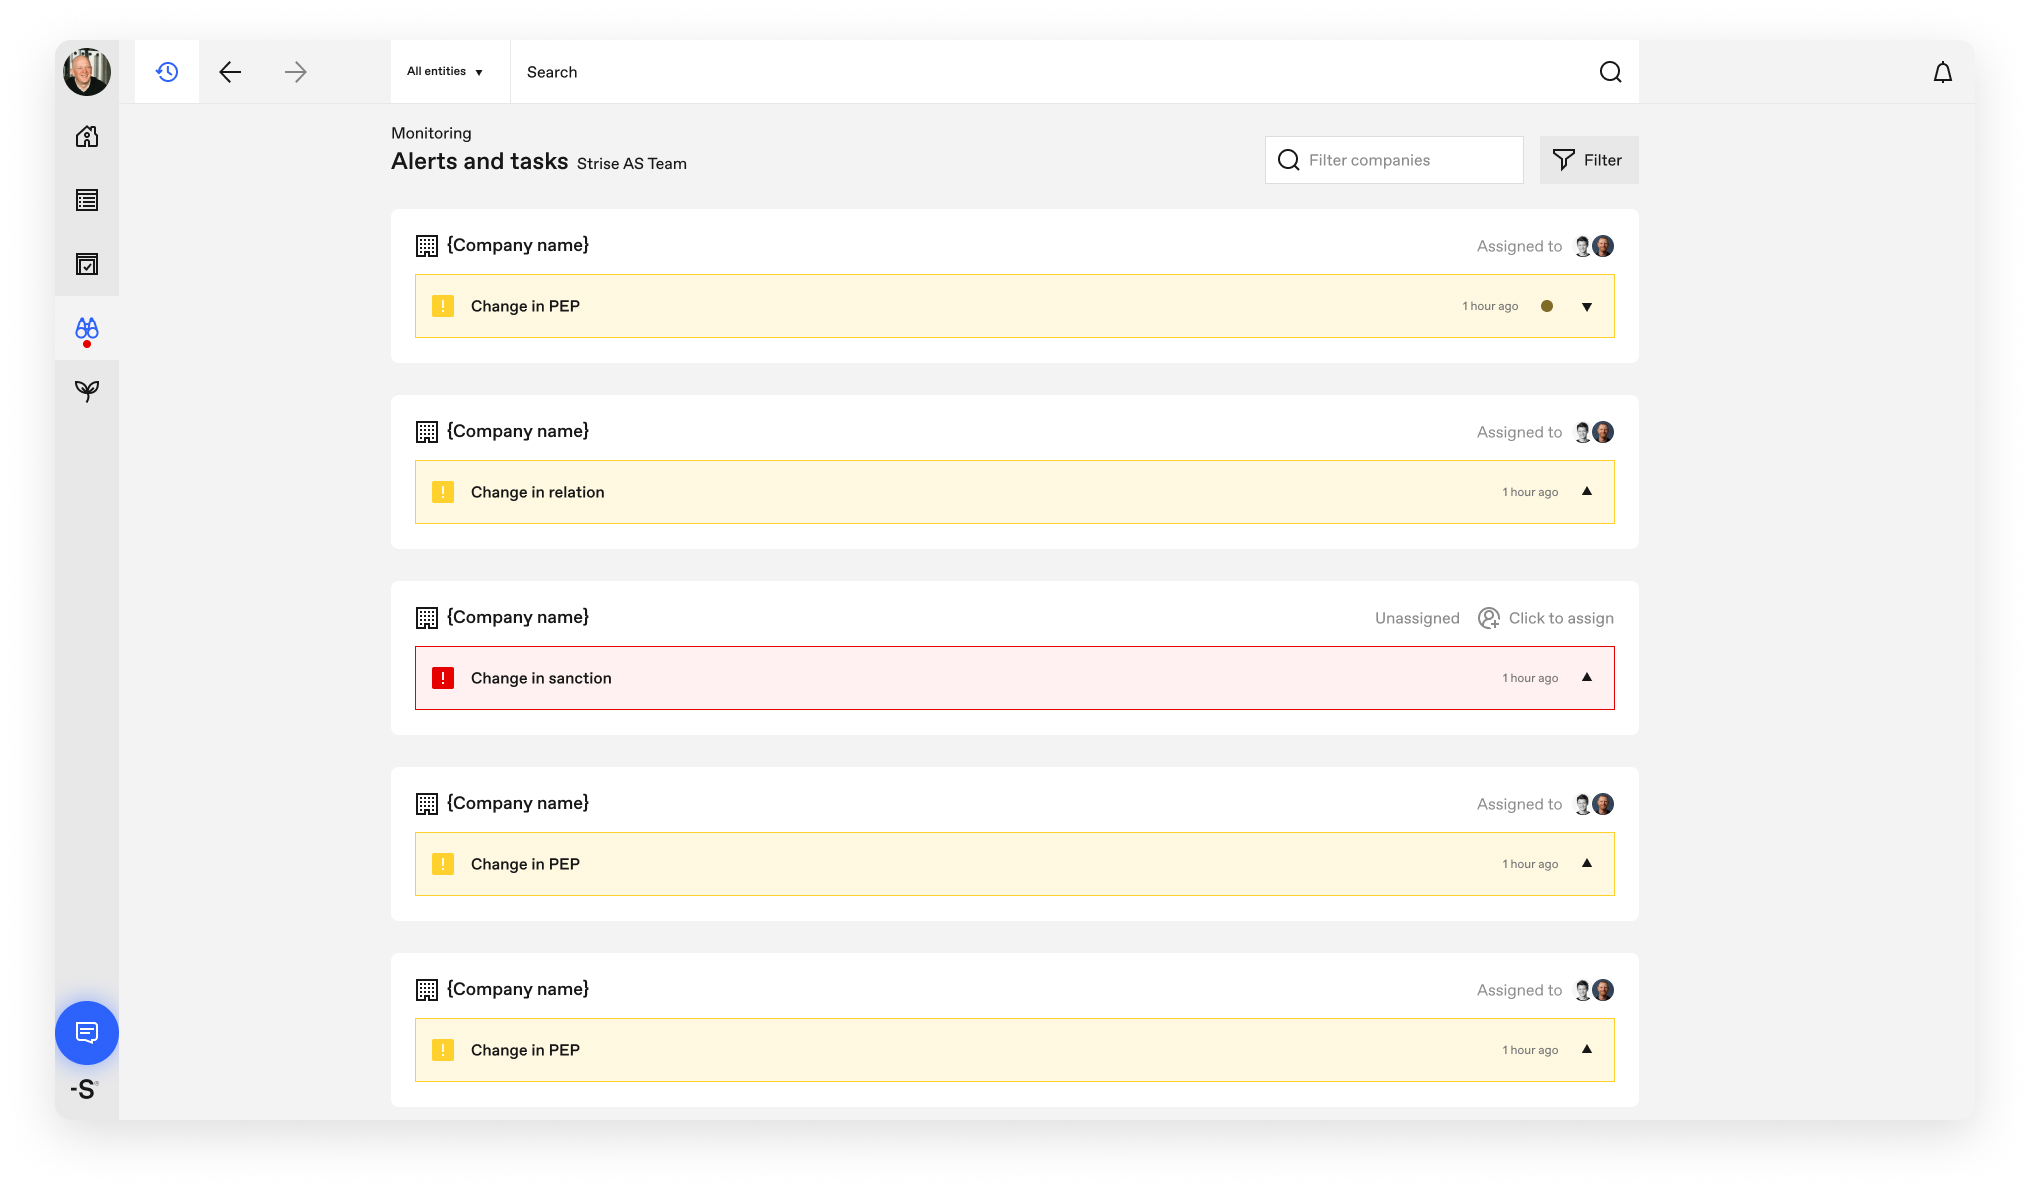2030x1190 pixels.
Task: Click the assign user icon
Action: (1489, 618)
